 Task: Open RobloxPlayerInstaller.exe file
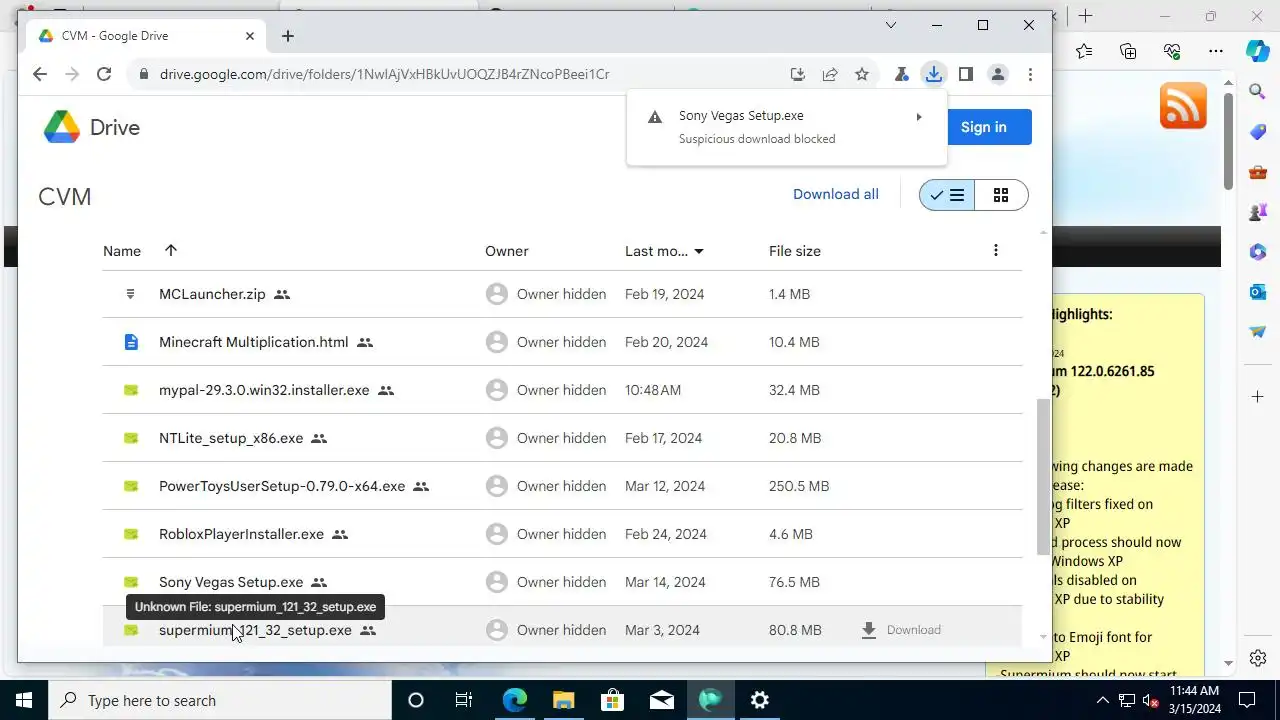point(241,534)
